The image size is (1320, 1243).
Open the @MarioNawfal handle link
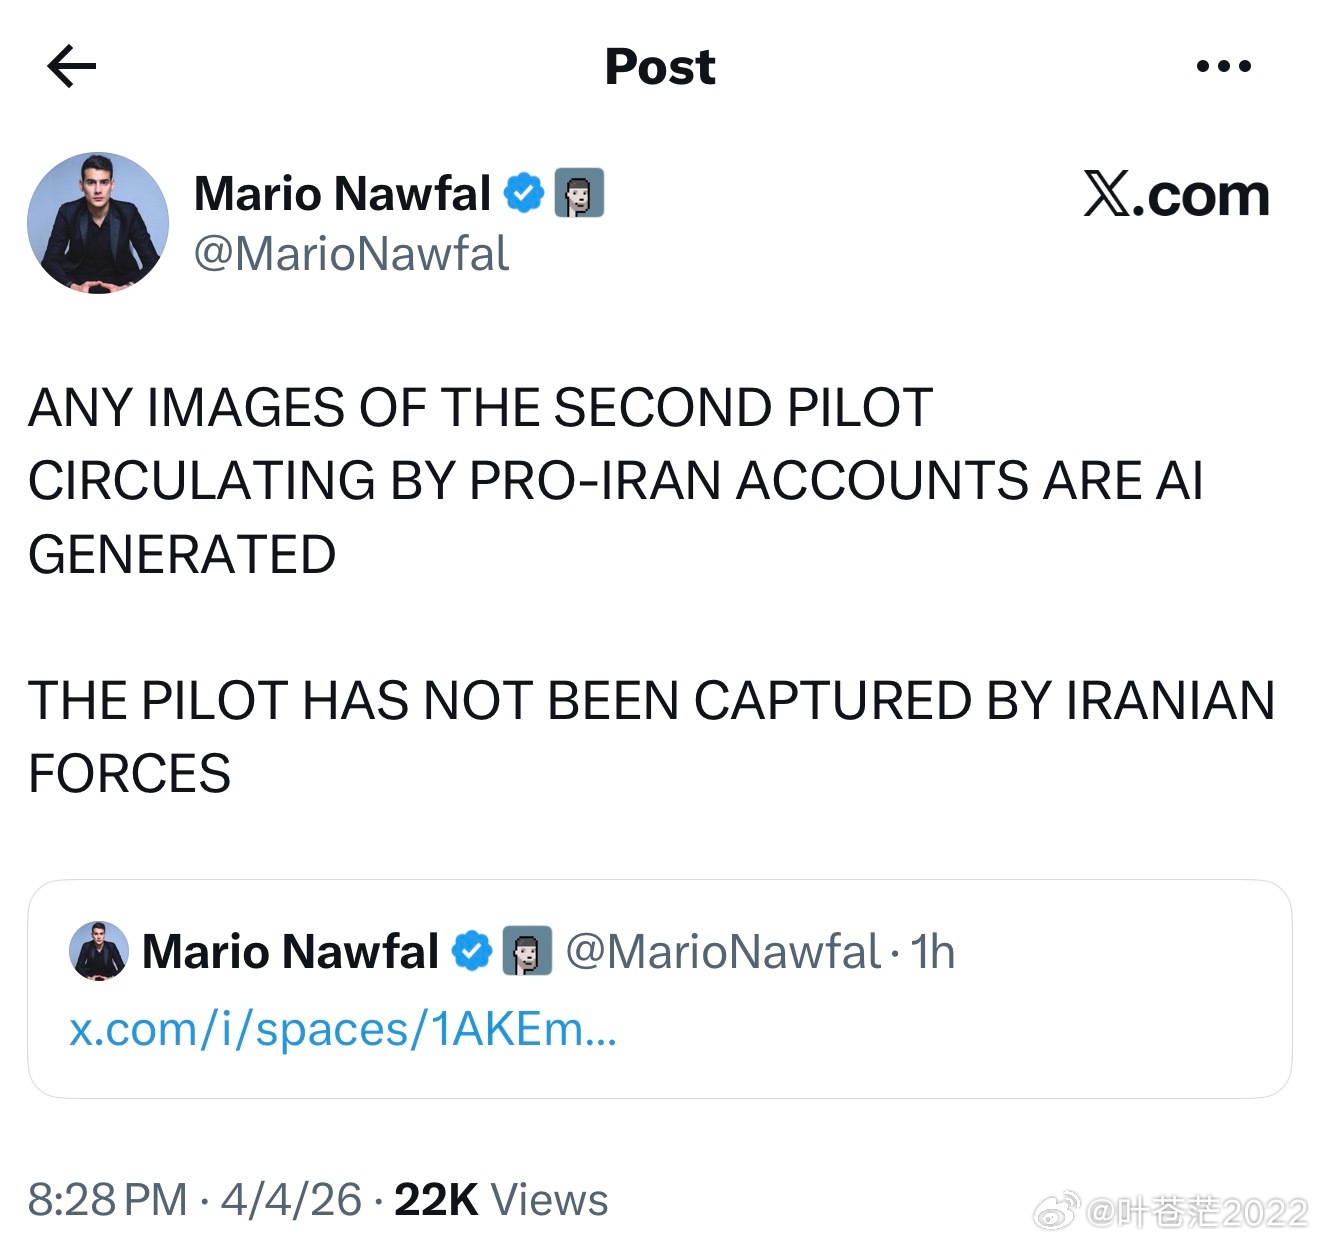pyautogui.click(x=349, y=256)
